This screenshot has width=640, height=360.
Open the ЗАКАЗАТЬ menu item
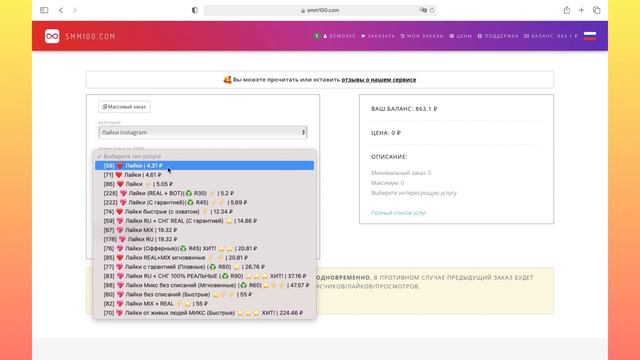click(378, 36)
